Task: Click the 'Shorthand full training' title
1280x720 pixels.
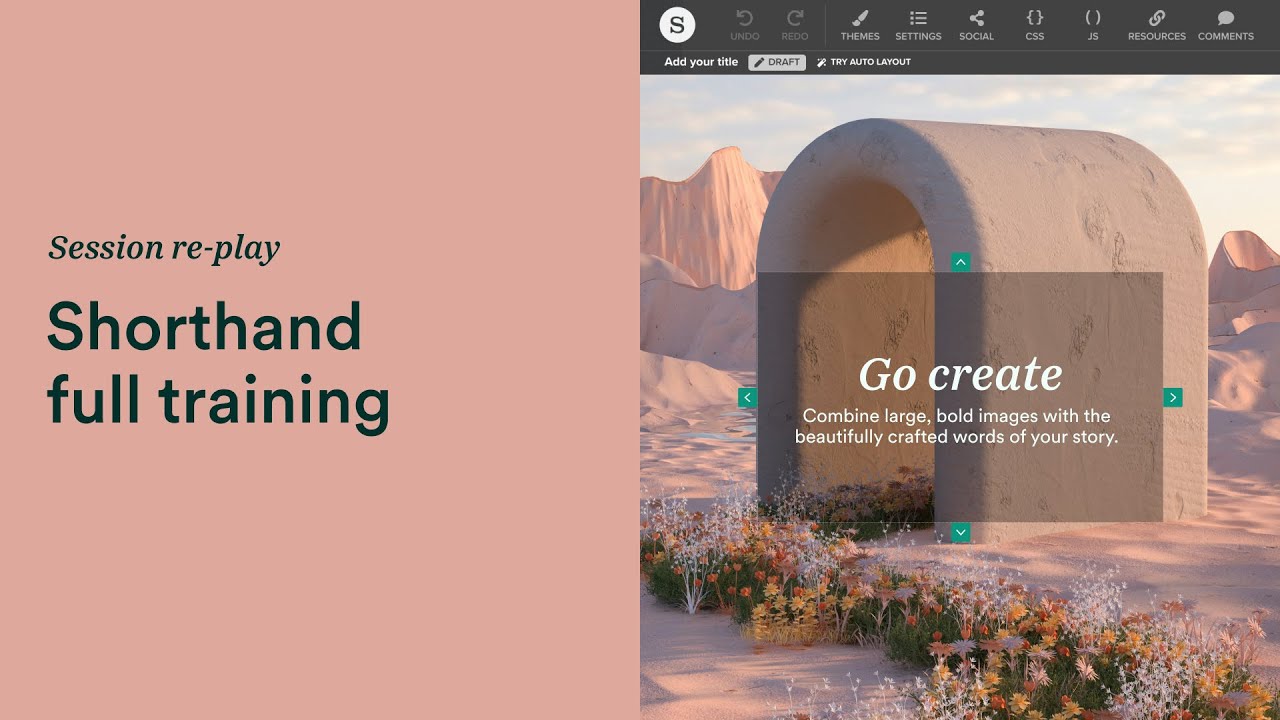Action: click(218, 365)
